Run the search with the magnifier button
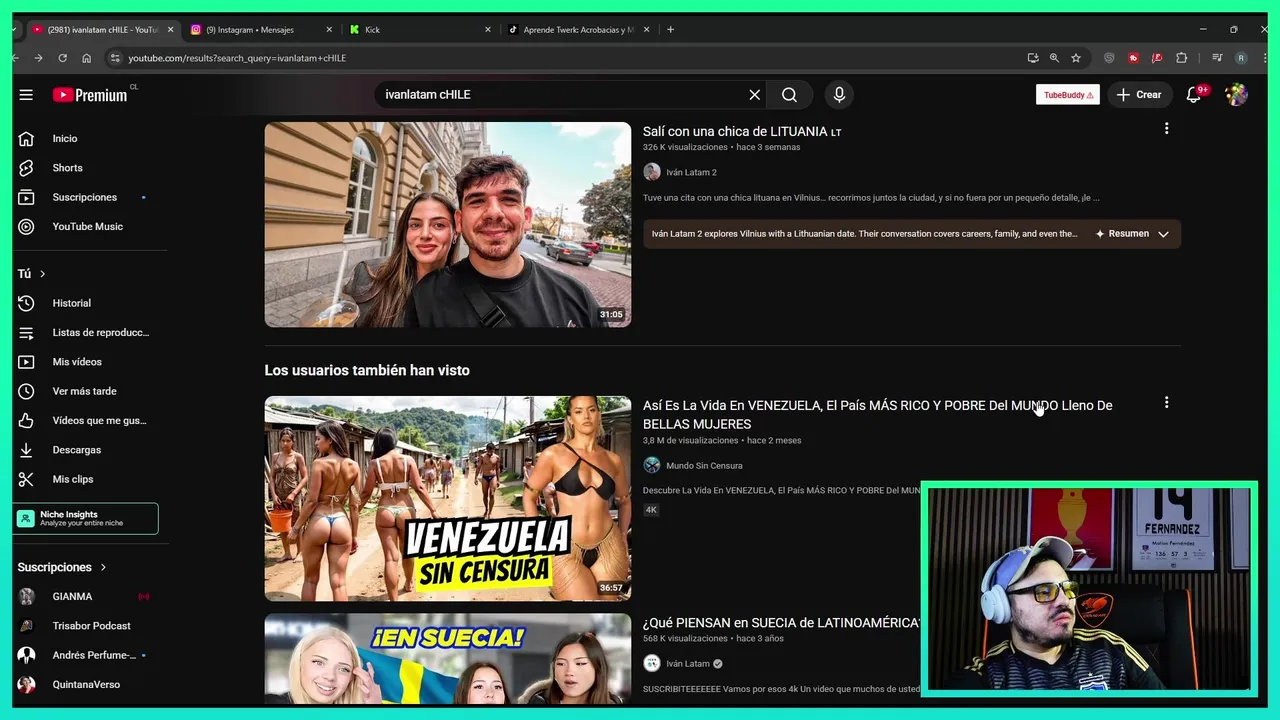The height and width of the screenshot is (720, 1280). click(x=790, y=95)
